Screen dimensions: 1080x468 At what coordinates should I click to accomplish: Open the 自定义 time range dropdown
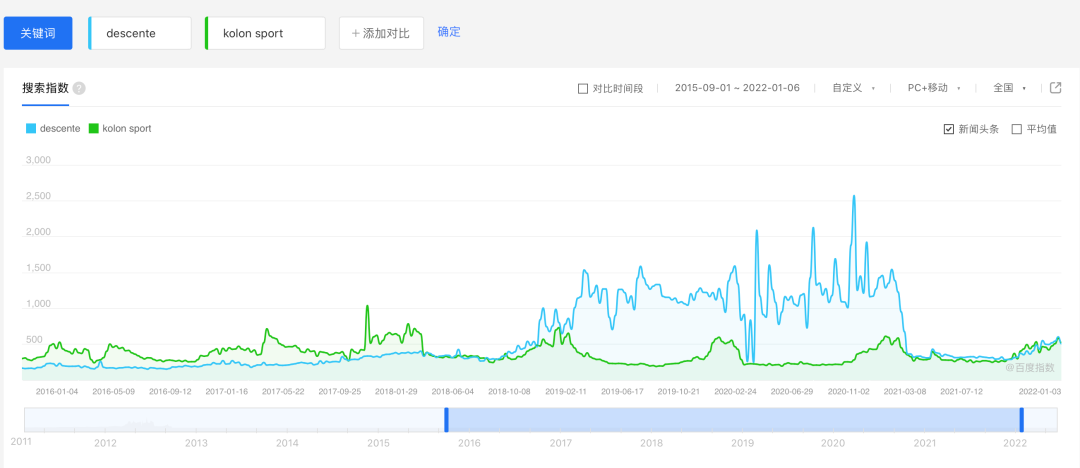pyautogui.click(x=853, y=88)
